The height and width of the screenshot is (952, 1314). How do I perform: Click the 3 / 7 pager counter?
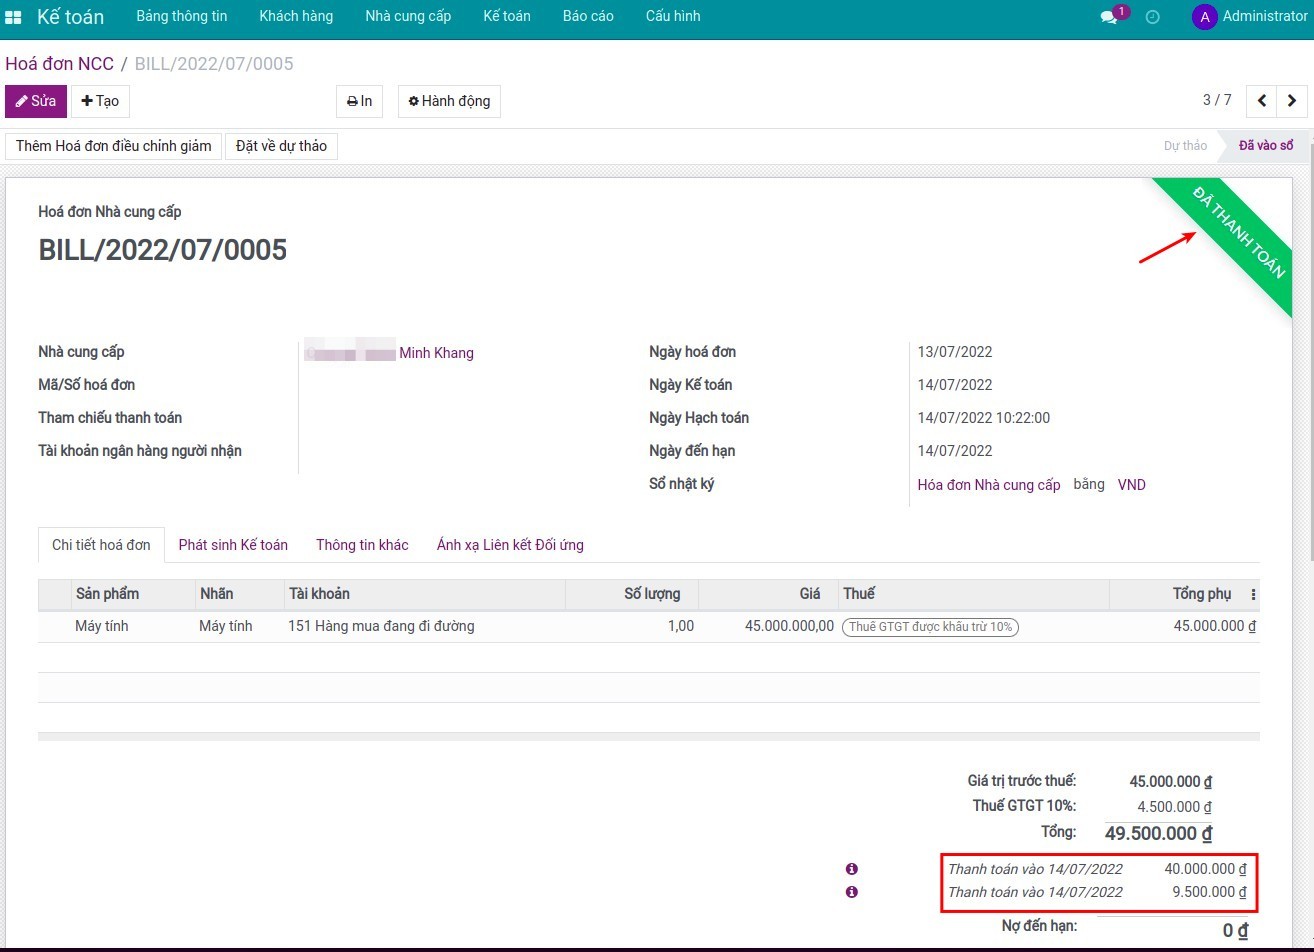1217,100
